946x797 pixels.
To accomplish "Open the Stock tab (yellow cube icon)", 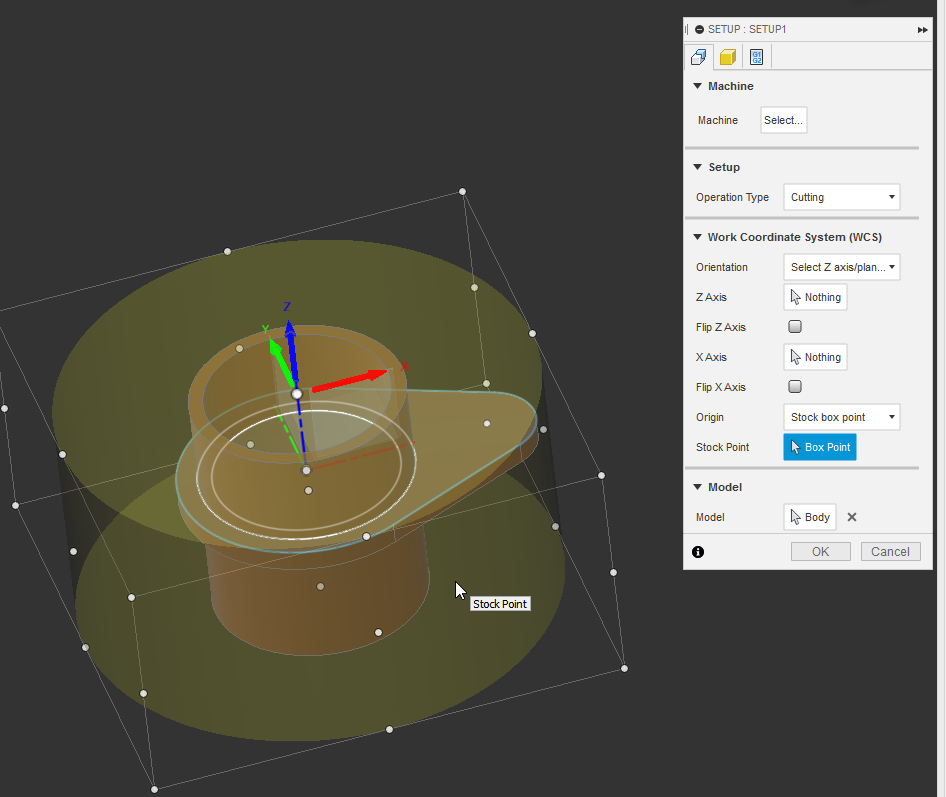I will point(727,57).
